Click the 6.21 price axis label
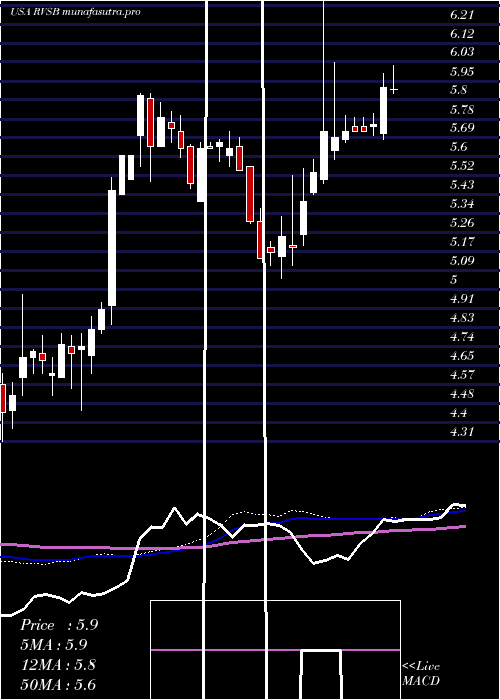The image size is (500, 700). click(462, 15)
